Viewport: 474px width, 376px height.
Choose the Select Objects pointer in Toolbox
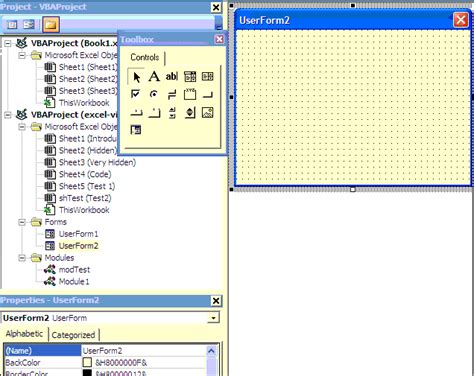(136, 77)
